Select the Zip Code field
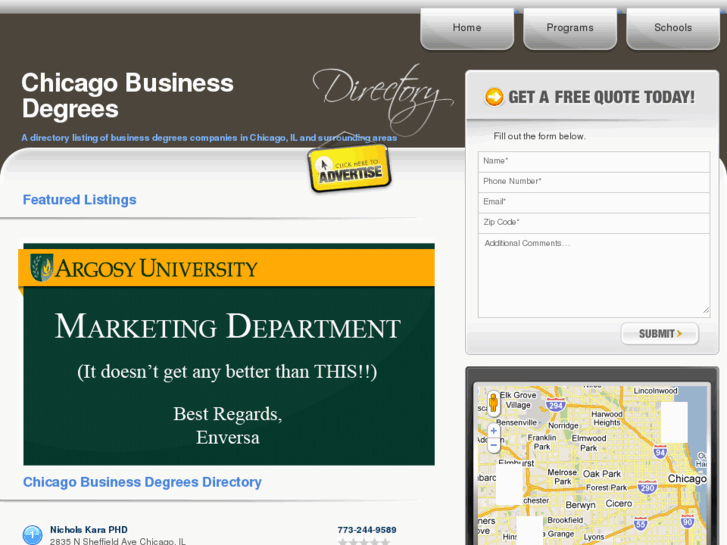This screenshot has width=727, height=545. (594, 223)
